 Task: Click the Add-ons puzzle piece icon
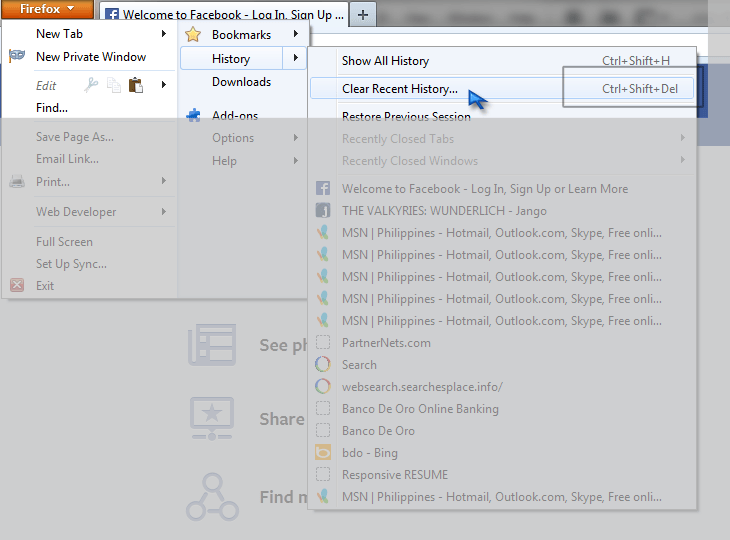pos(193,115)
